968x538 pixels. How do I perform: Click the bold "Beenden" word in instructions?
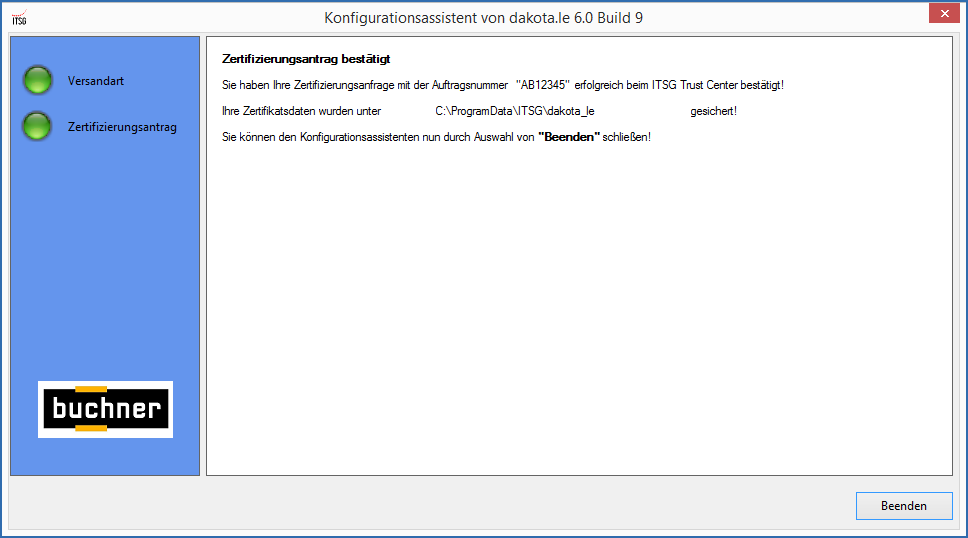point(568,136)
